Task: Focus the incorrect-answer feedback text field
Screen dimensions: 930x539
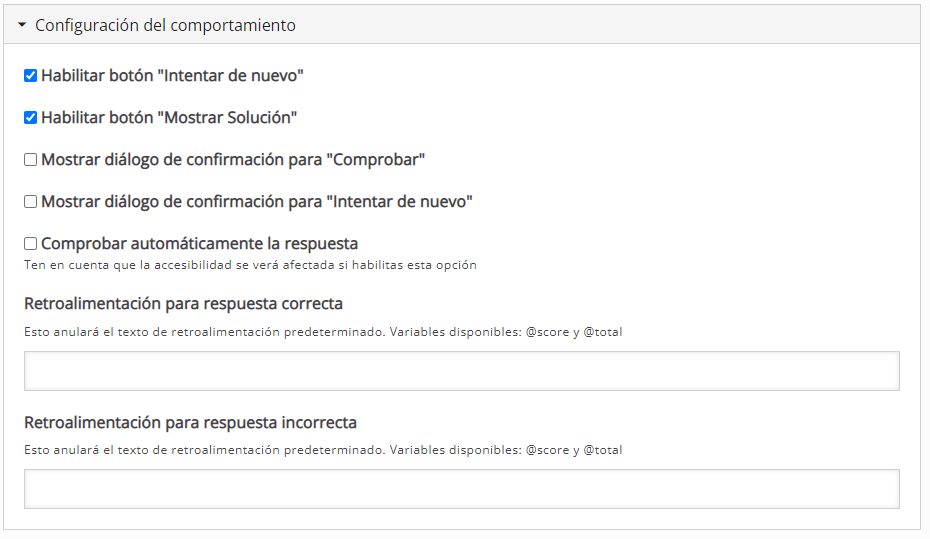Action: [461, 489]
